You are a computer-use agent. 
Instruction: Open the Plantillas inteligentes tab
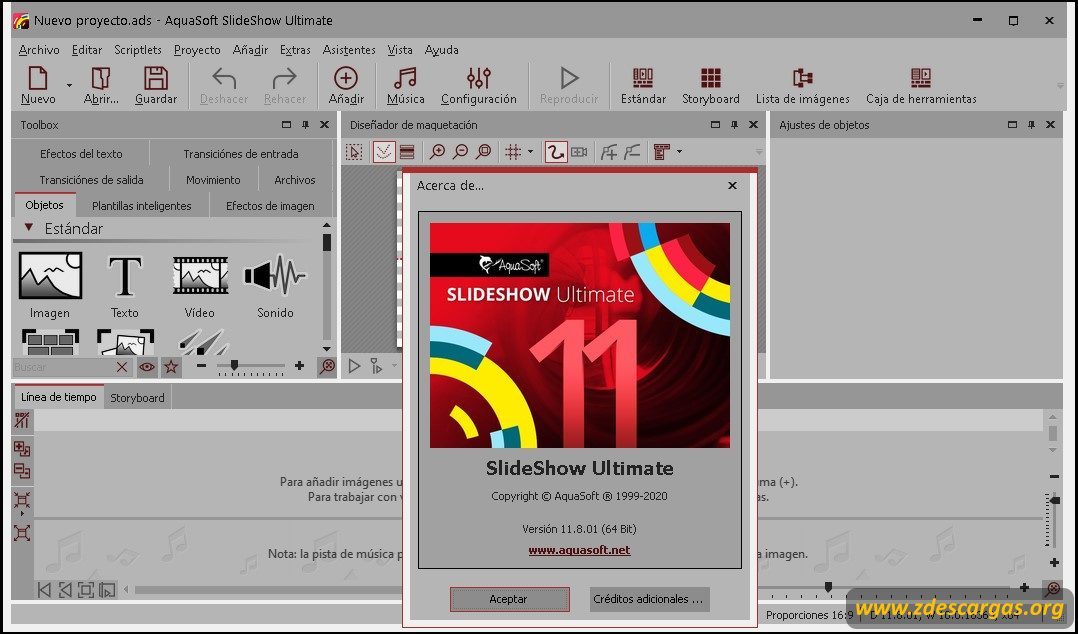[142, 206]
